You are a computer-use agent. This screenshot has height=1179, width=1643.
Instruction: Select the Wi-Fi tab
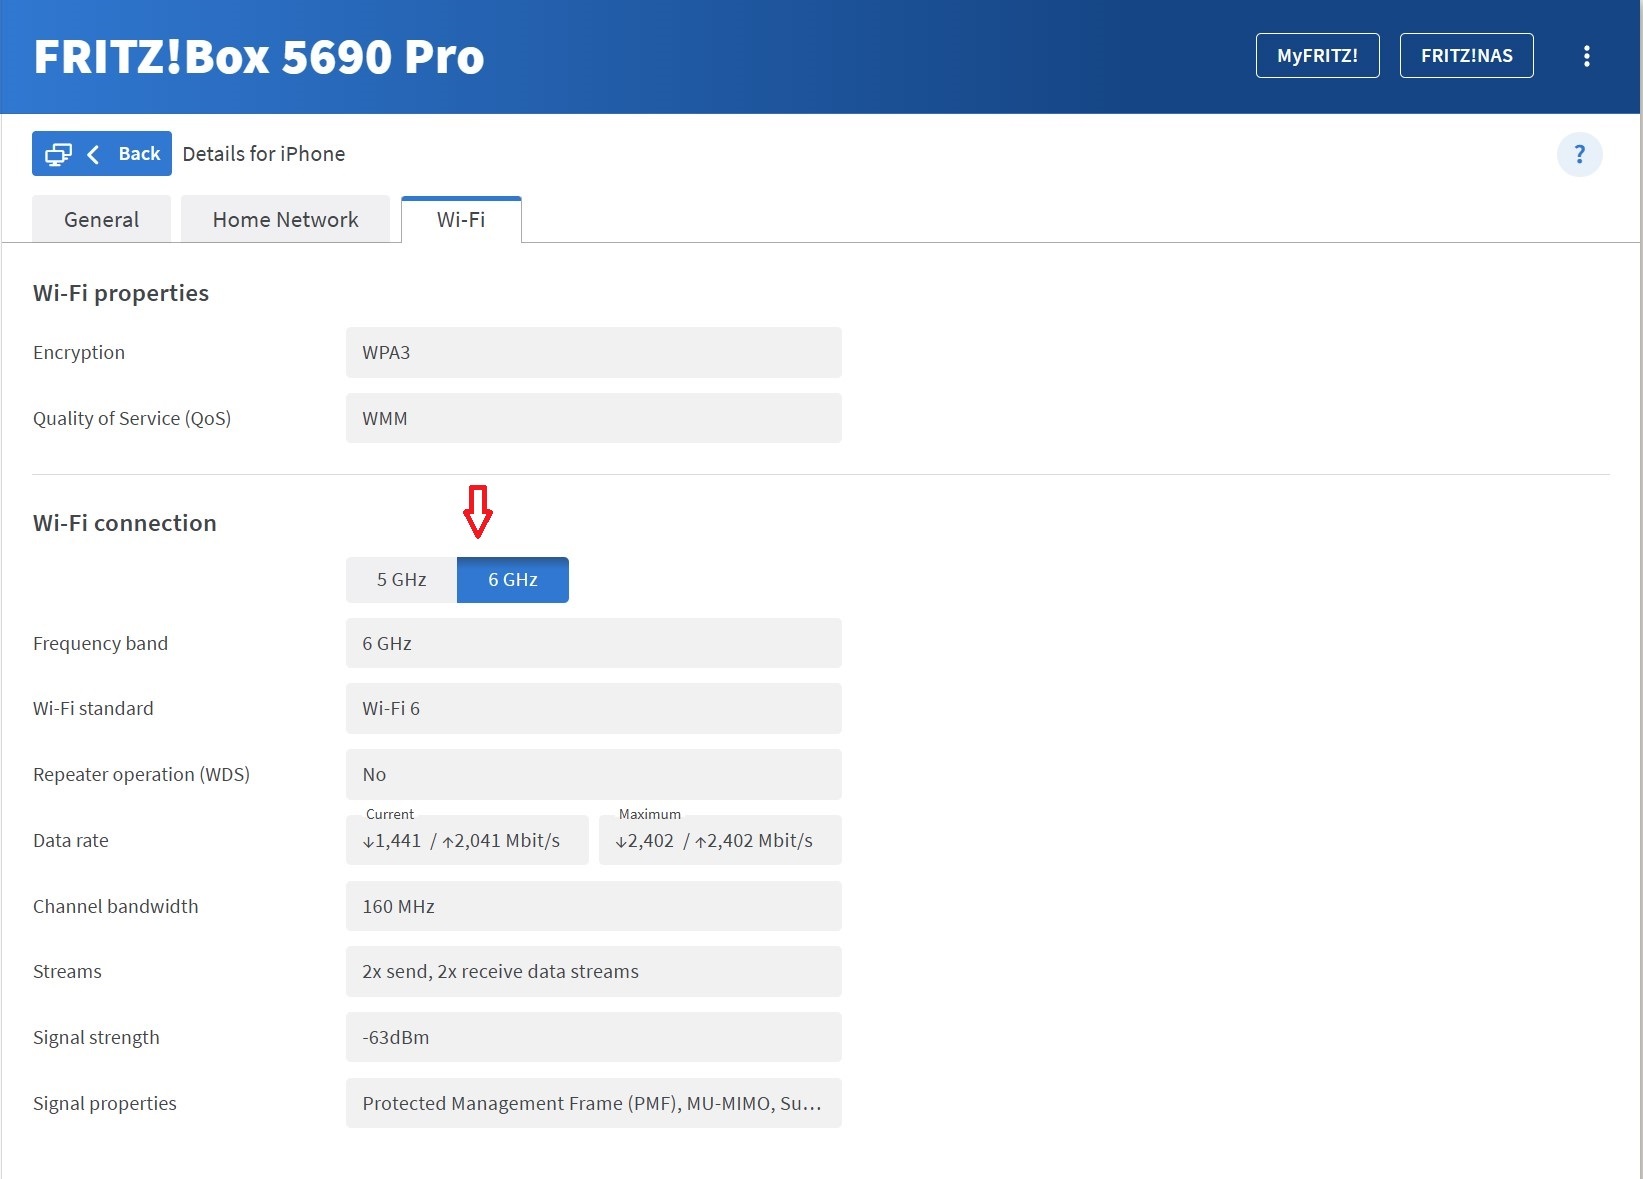point(461,220)
